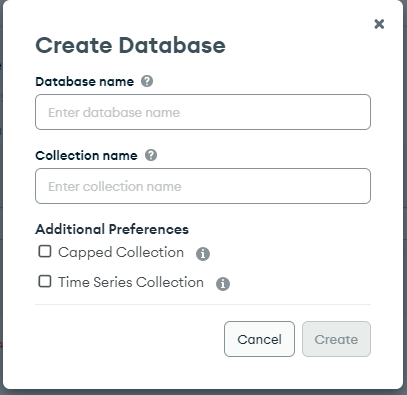The height and width of the screenshot is (395, 407).
Task: Click the Create button
Action: click(x=336, y=339)
